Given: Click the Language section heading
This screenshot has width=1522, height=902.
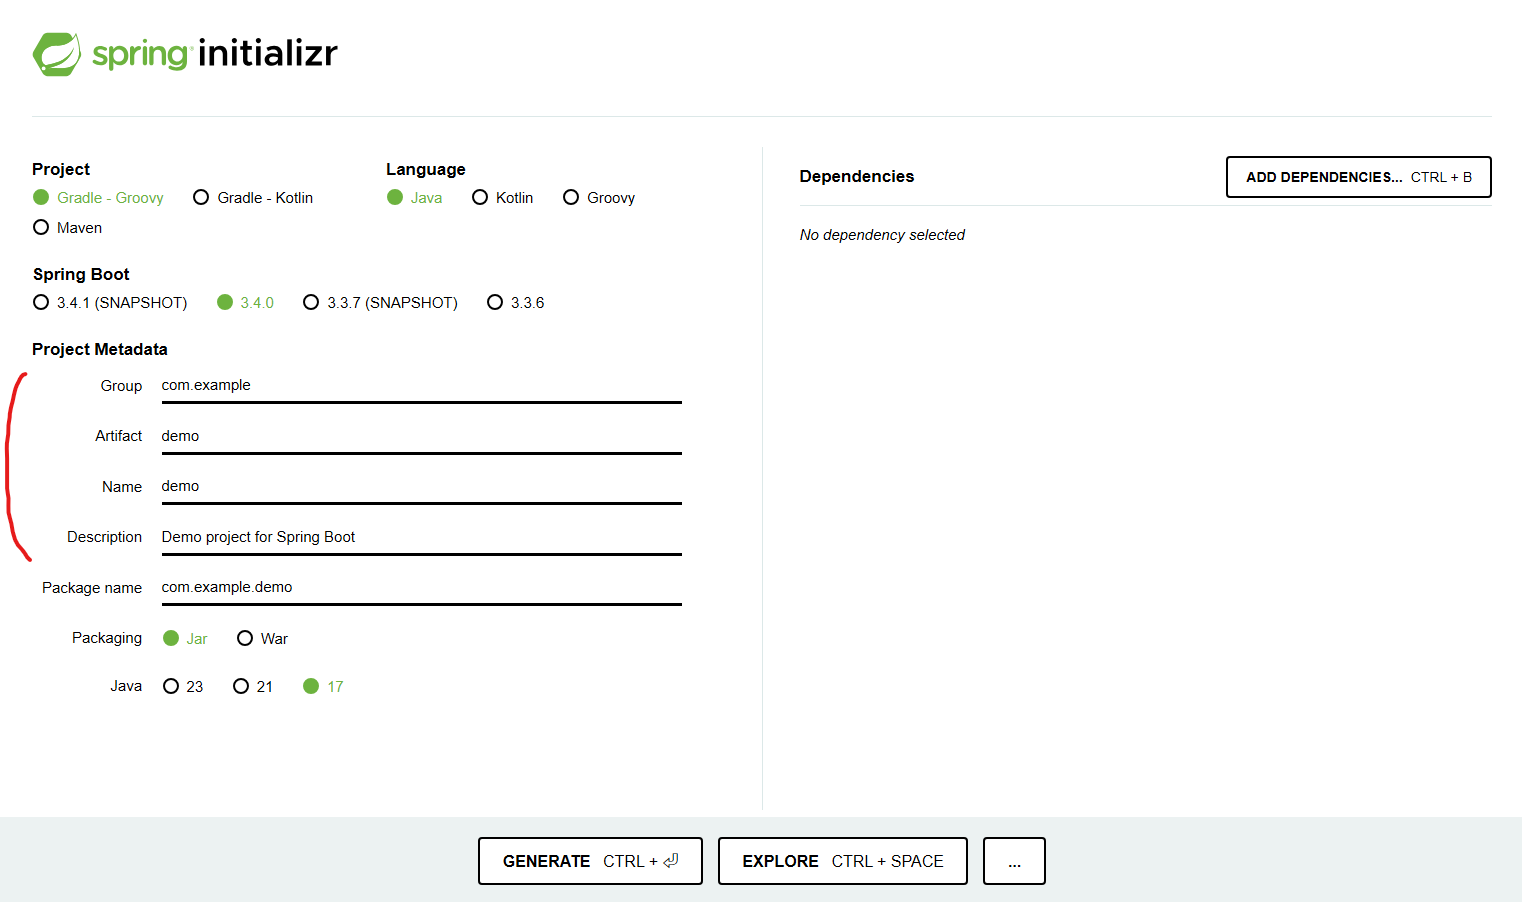Looking at the screenshot, I should pyautogui.click(x=426, y=170).
